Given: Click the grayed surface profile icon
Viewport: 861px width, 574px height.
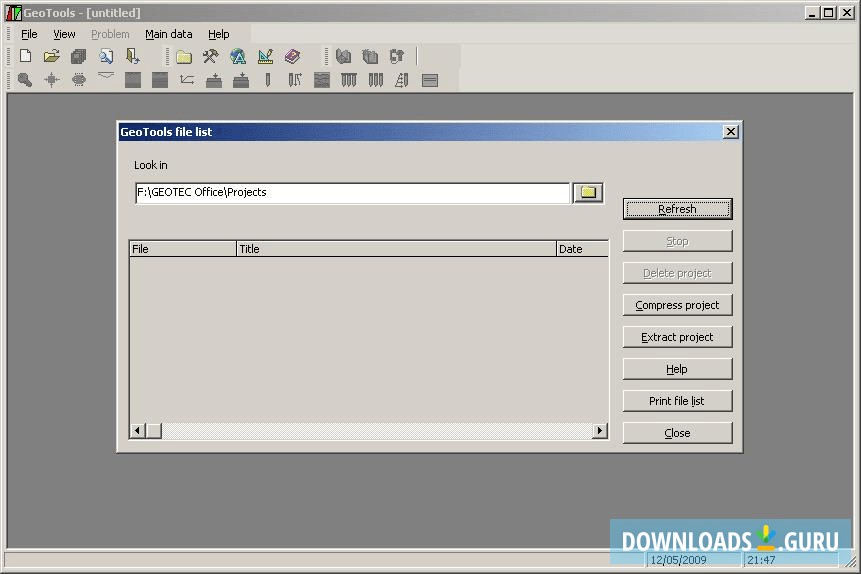Looking at the screenshot, I should (105, 77).
